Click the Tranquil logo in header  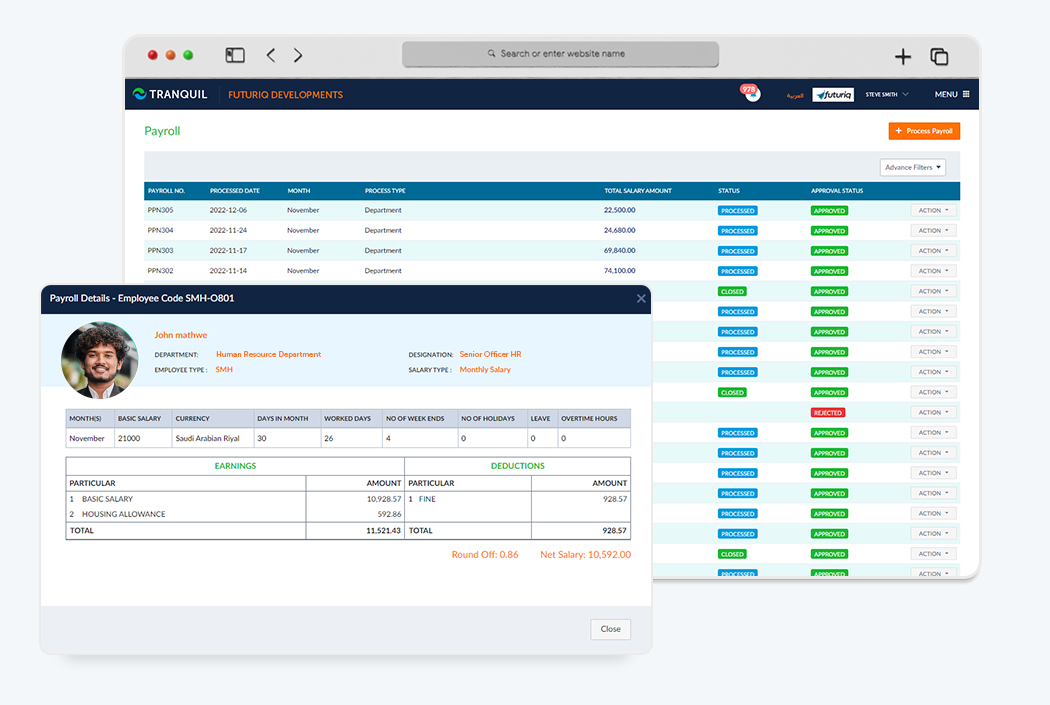[170, 94]
